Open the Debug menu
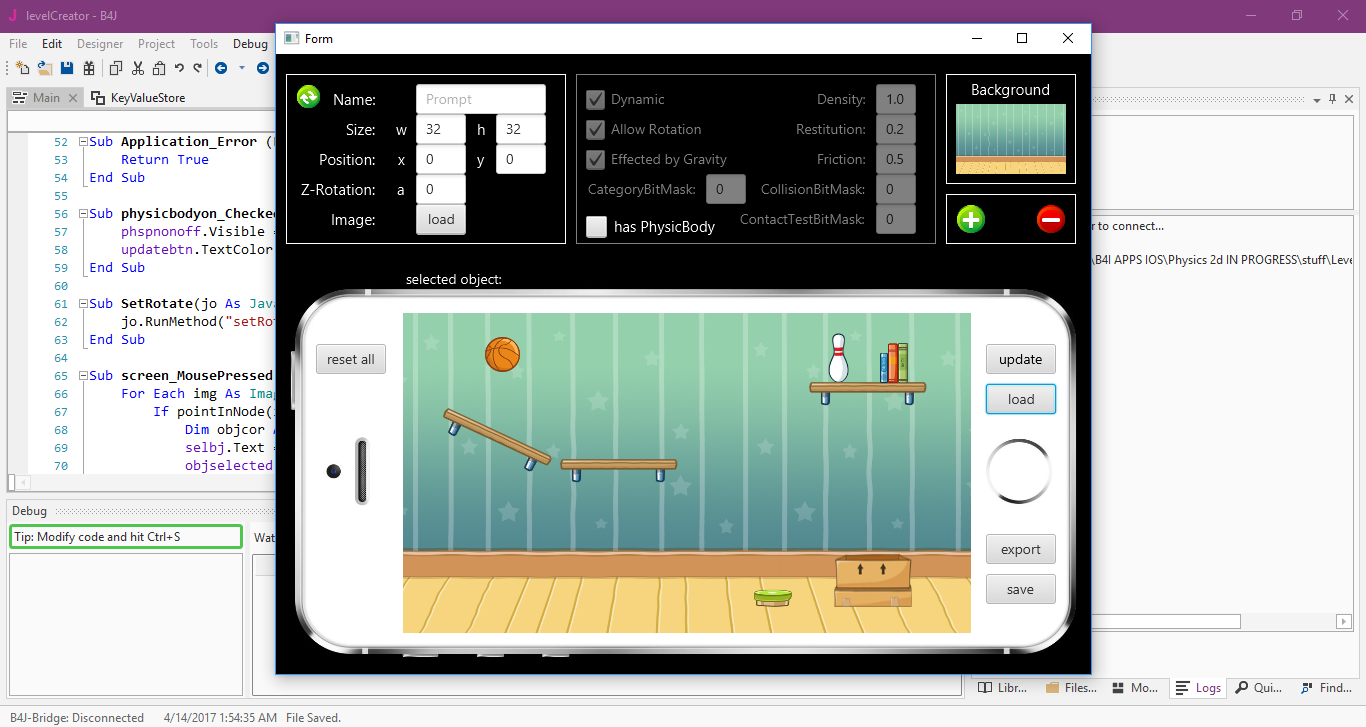The height and width of the screenshot is (727, 1366). pyautogui.click(x=250, y=44)
